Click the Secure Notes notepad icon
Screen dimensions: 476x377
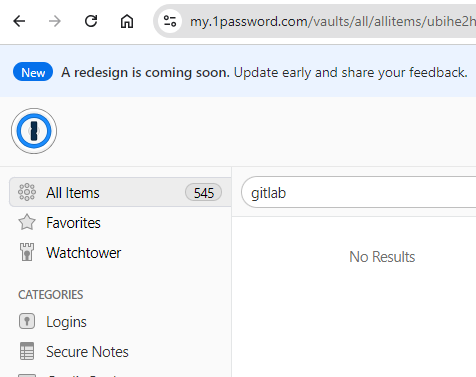27,351
